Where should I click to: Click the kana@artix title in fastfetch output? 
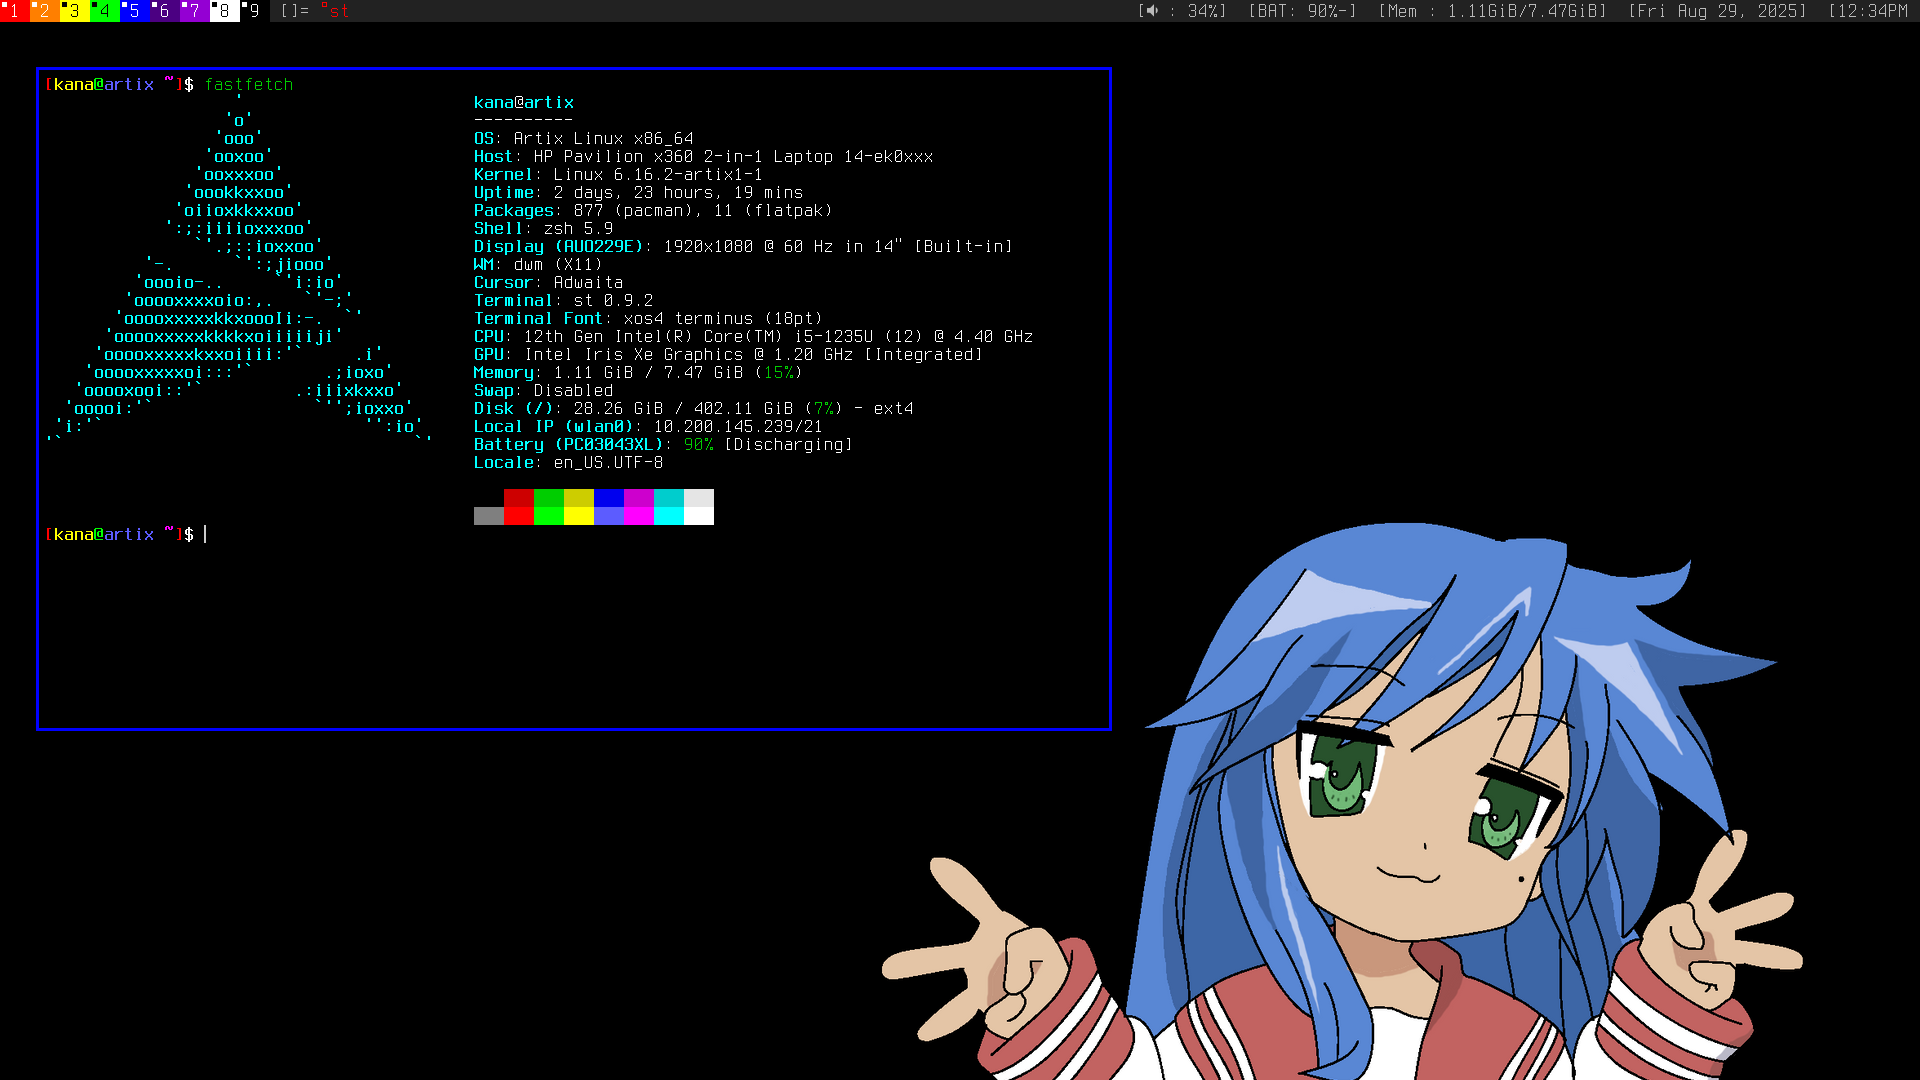524,103
